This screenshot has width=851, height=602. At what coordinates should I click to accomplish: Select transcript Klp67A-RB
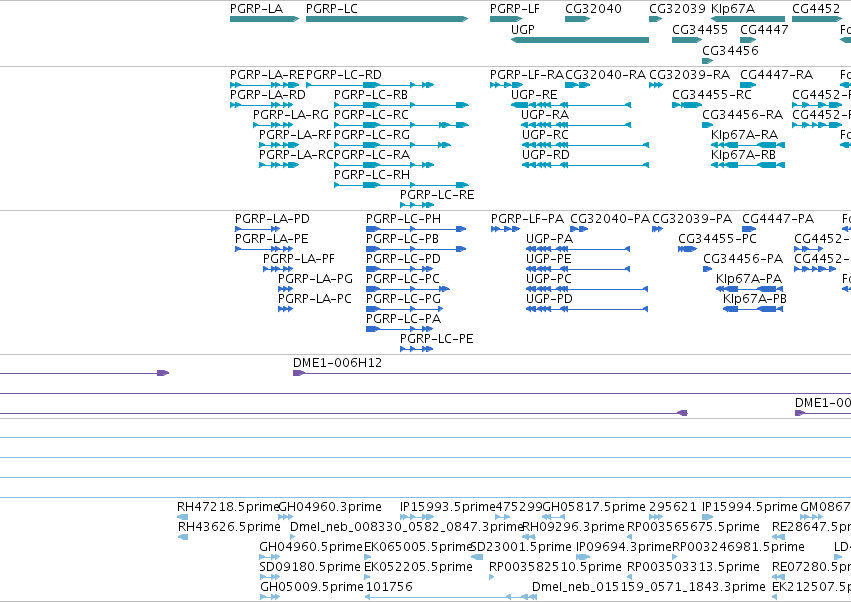pos(748,165)
